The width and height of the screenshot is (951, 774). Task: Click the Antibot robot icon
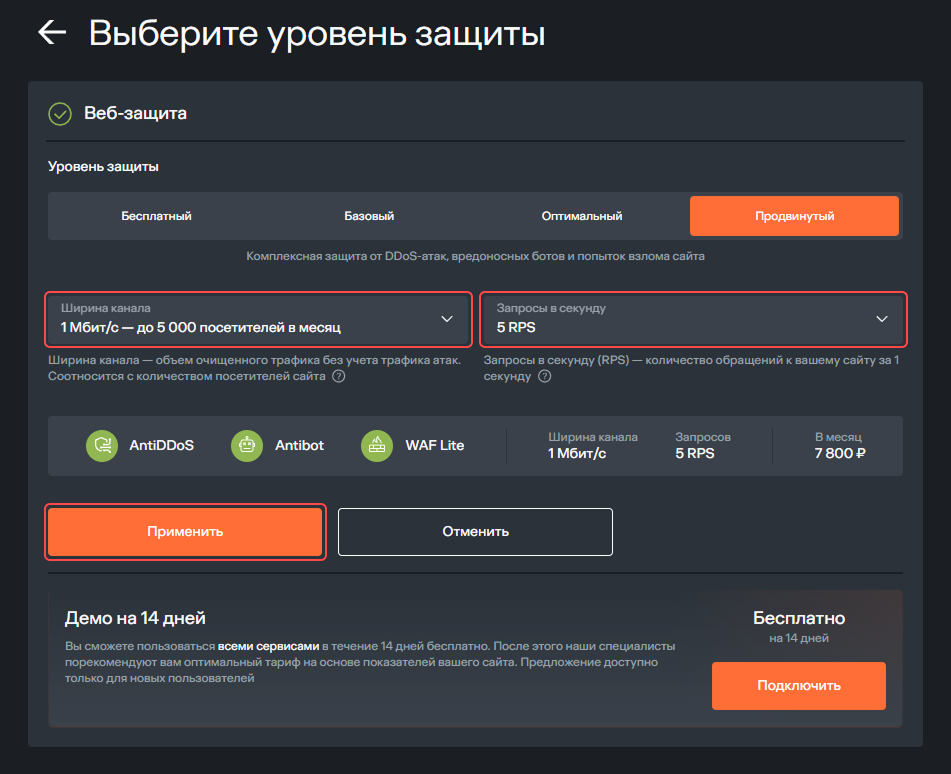[247, 445]
